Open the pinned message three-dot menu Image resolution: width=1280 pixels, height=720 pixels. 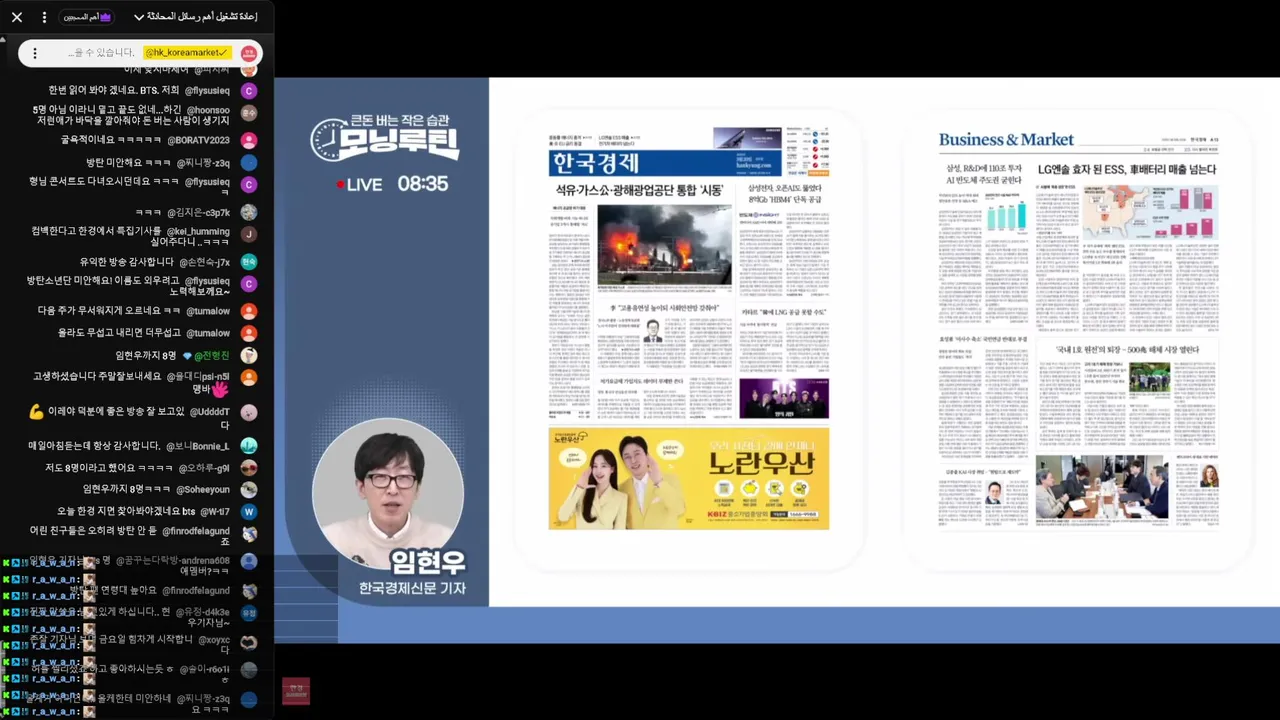pyautogui.click(x=35, y=53)
